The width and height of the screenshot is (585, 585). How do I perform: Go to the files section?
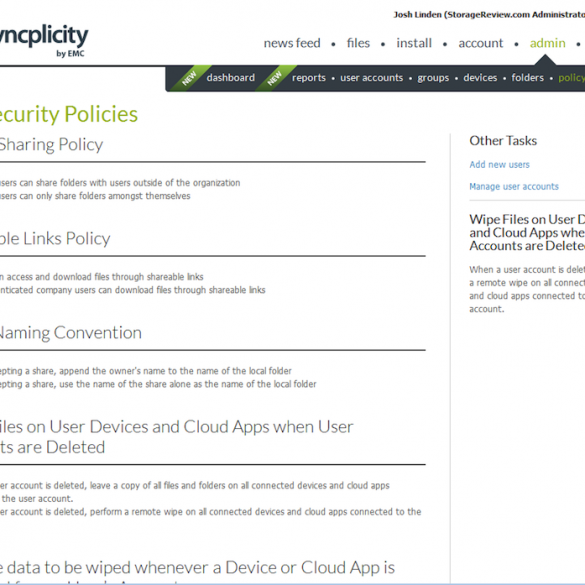[358, 43]
